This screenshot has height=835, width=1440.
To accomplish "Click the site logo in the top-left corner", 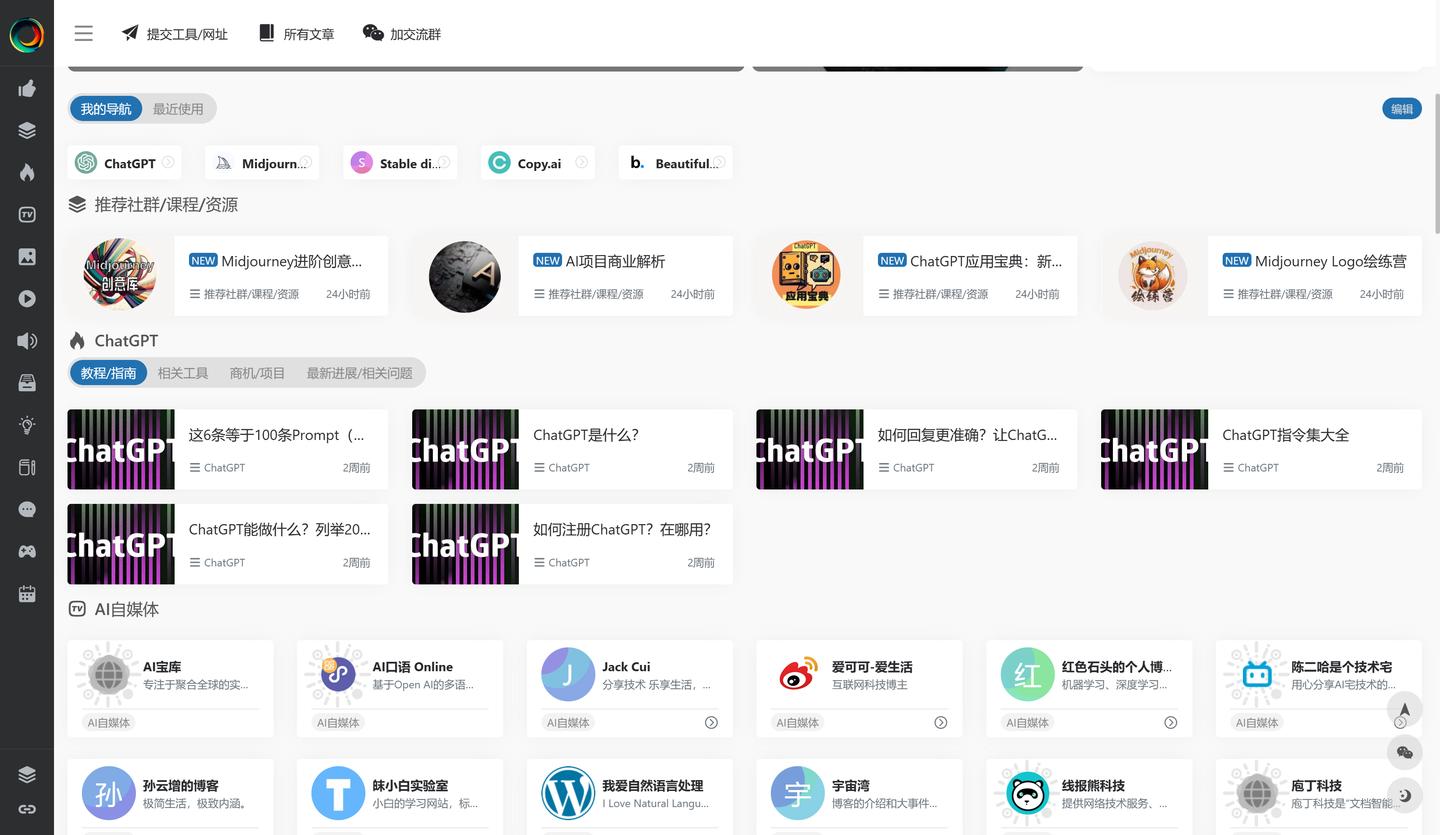I will pyautogui.click(x=27, y=33).
